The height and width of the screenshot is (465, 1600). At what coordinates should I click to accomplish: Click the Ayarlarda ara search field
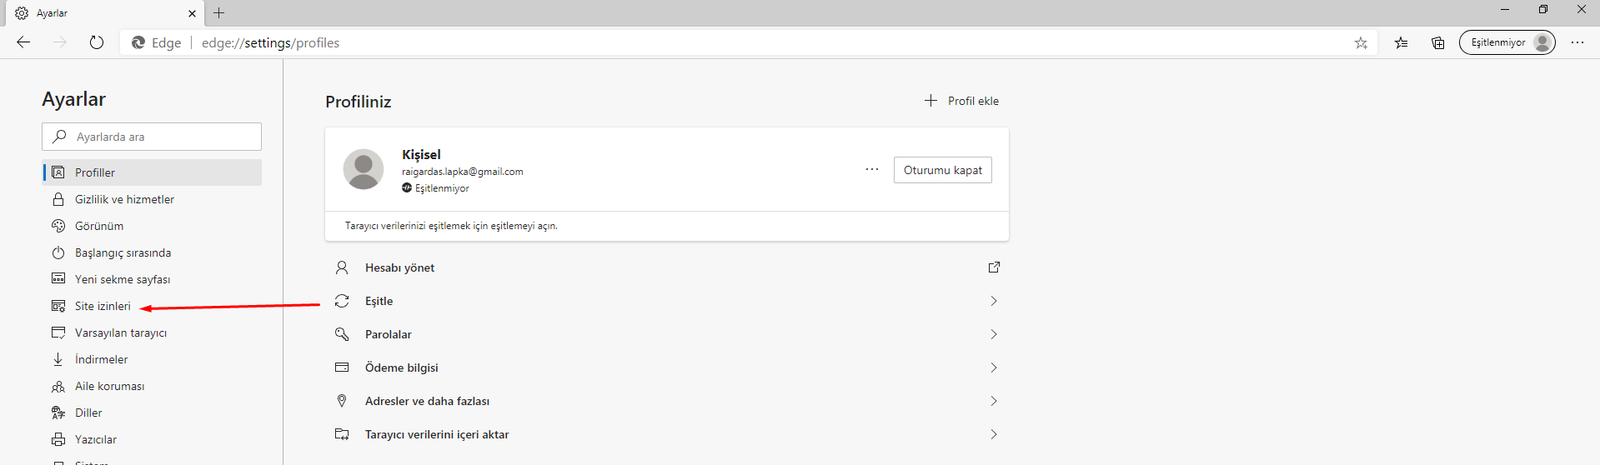[152, 137]
